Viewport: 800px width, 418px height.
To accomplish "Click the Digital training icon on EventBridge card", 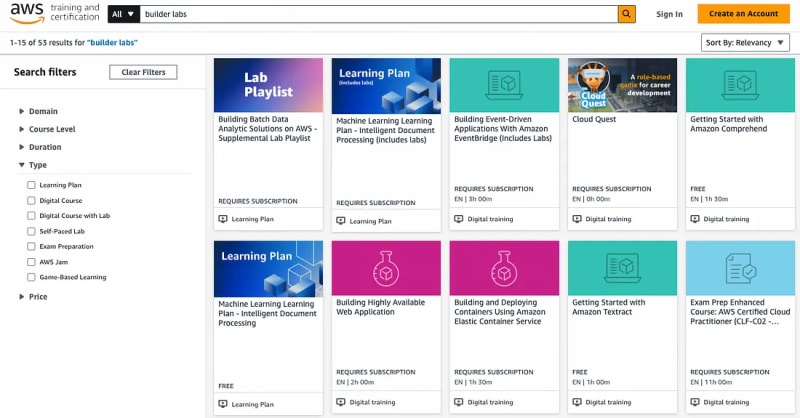I will (459, 219).
